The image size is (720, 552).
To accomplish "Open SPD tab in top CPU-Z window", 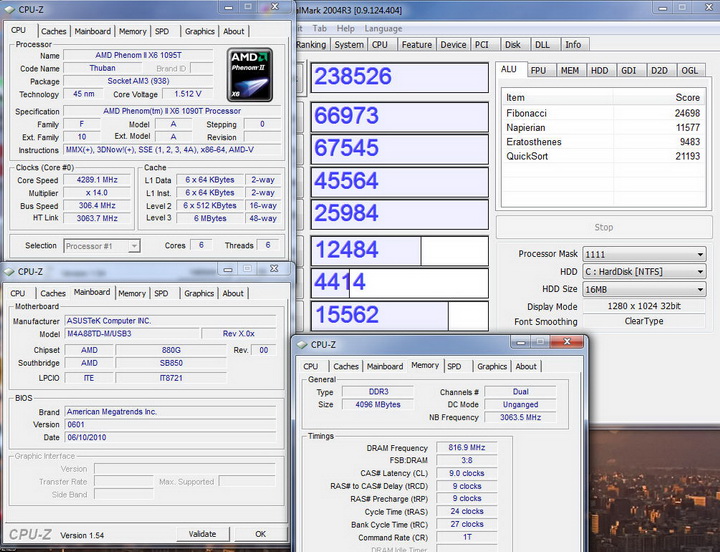I will pos(162,31).
